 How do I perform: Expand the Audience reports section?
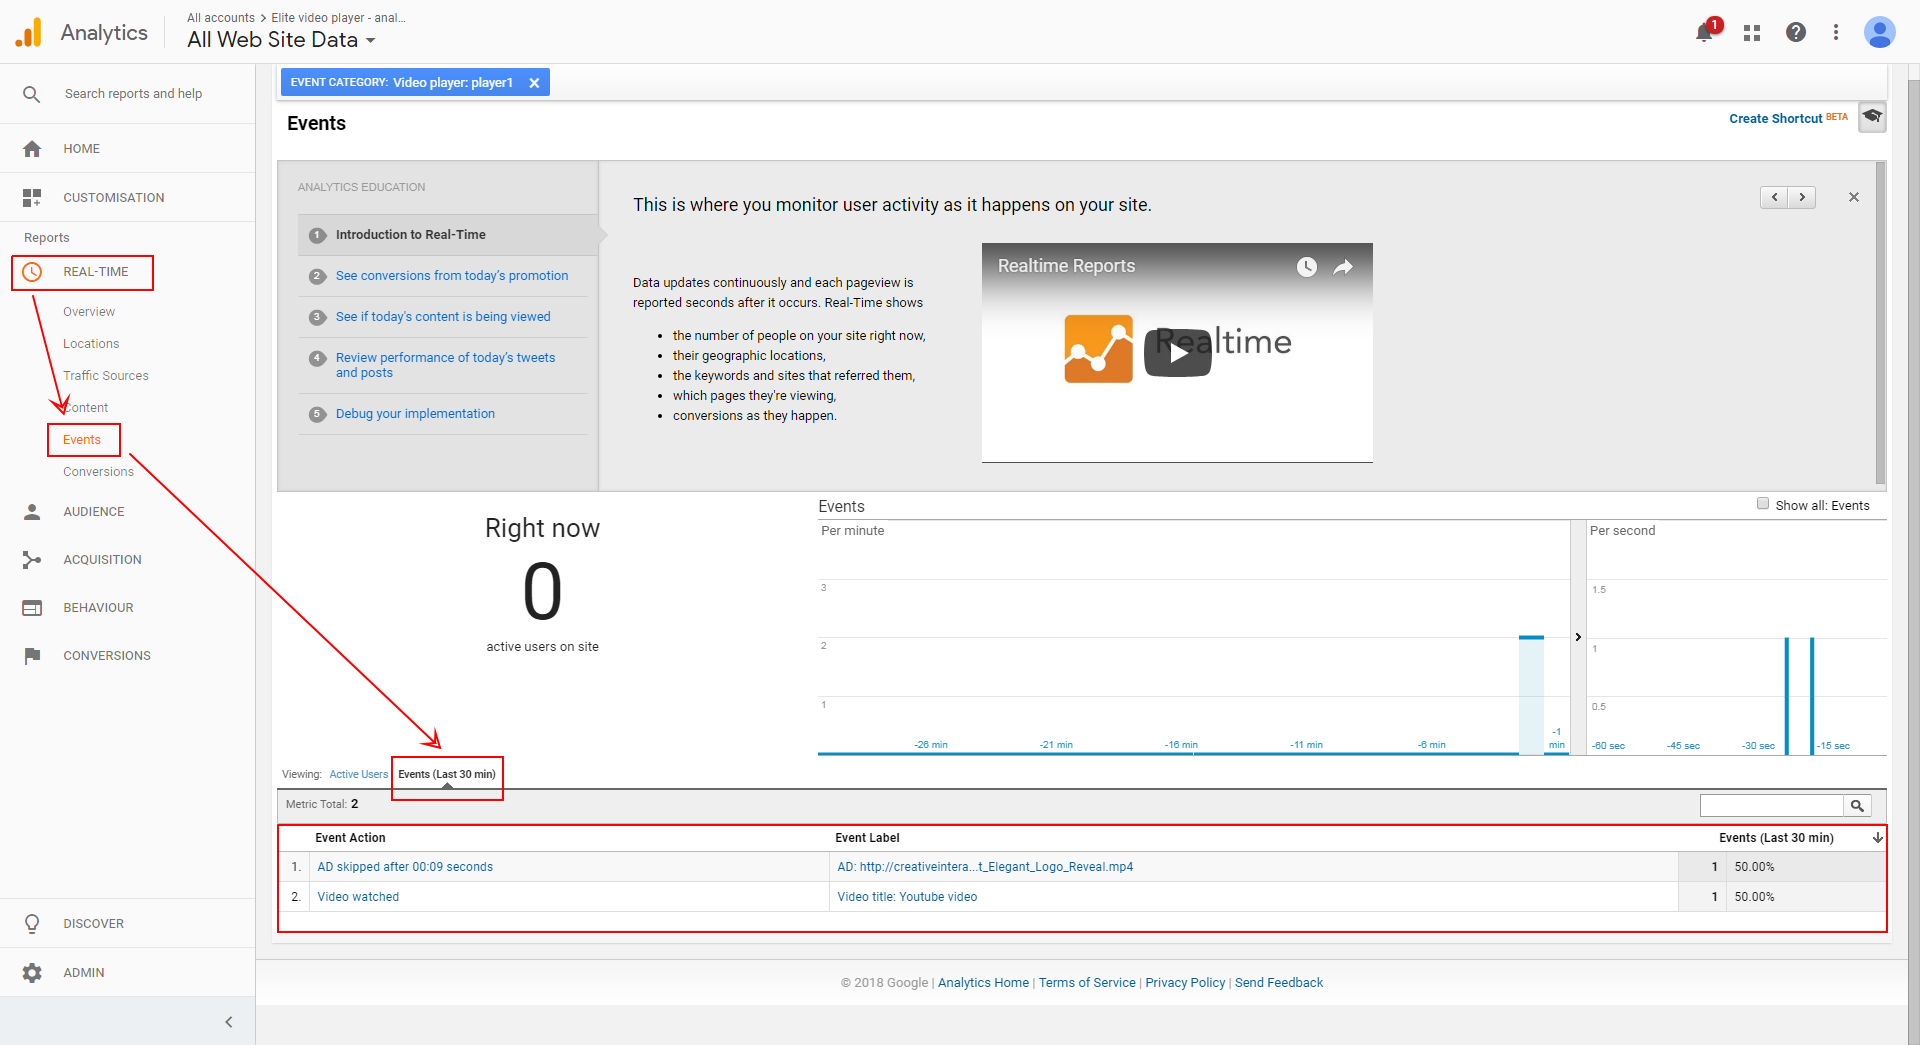[x=94, y=512]
